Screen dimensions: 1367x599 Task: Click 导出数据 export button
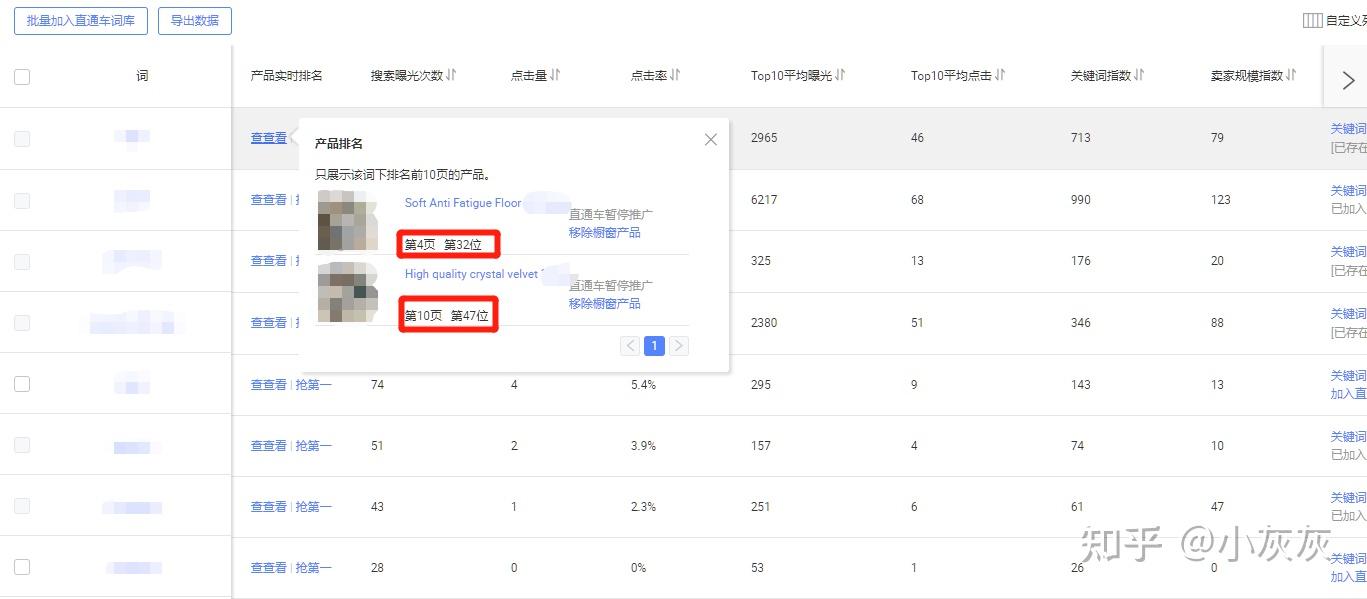point(194,21)
